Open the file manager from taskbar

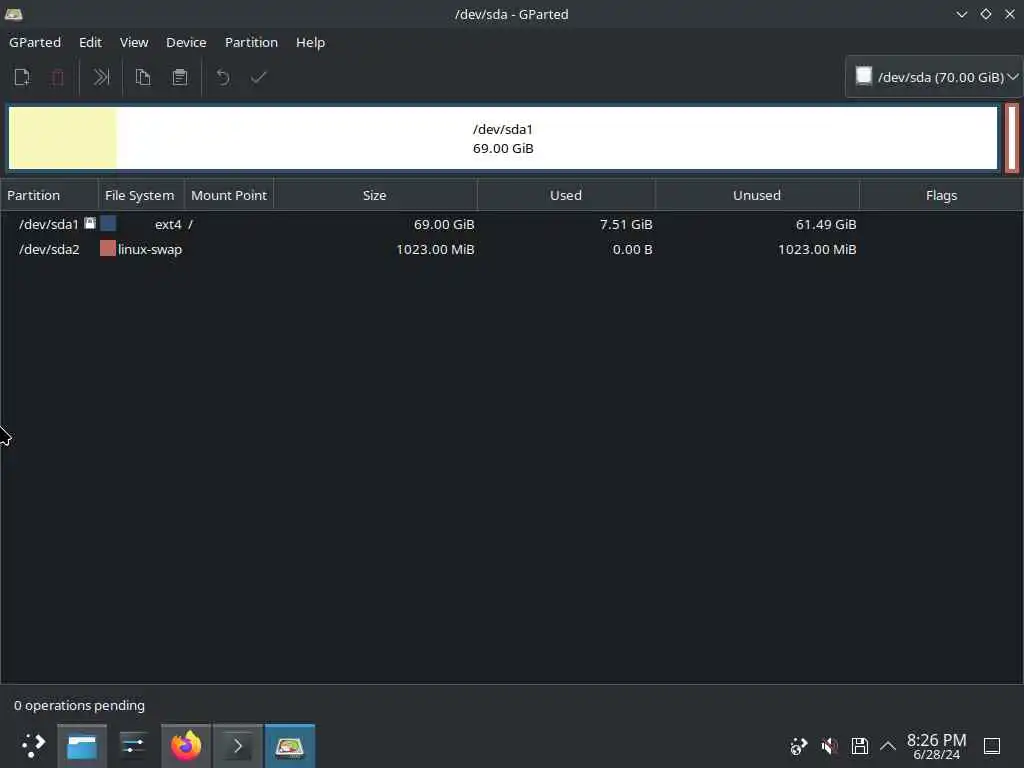82,746
